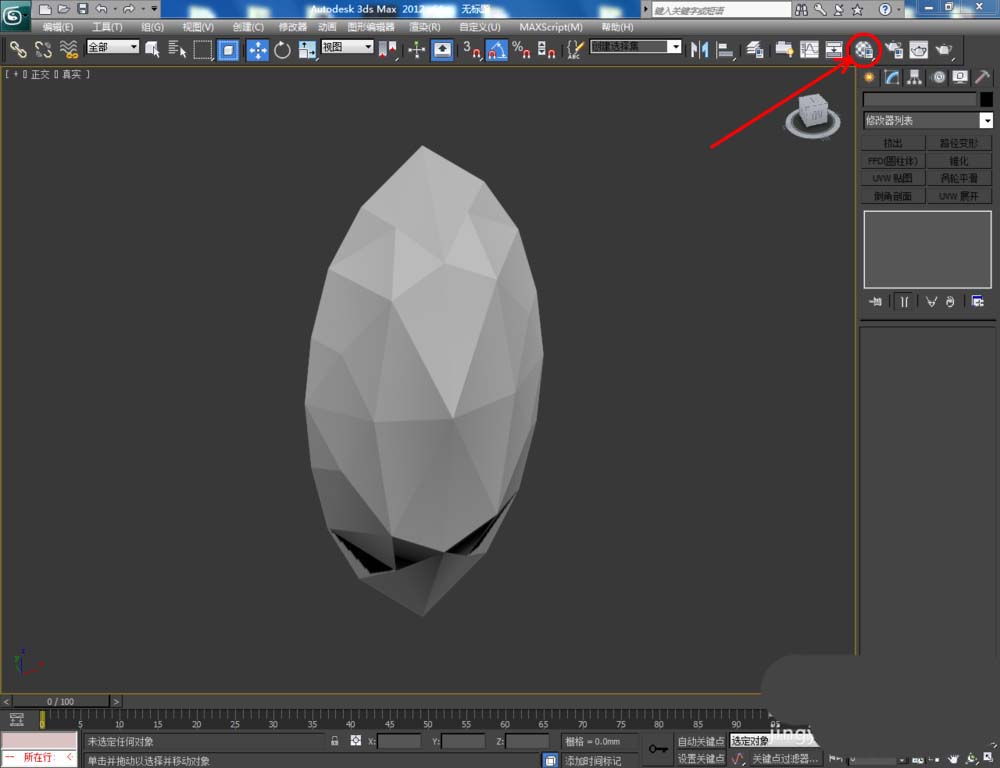
Task: Open the Curve Editor icon
Action: tap(809, 49)
